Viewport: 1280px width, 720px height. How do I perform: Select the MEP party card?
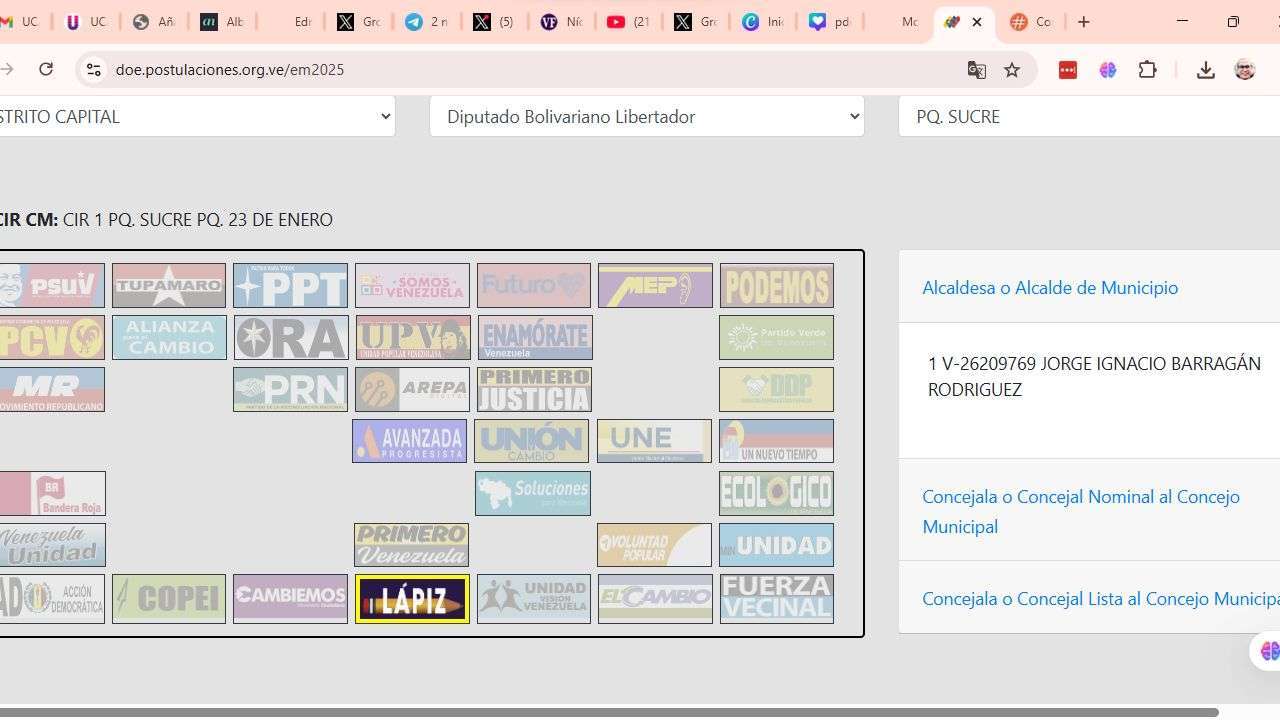655,285
